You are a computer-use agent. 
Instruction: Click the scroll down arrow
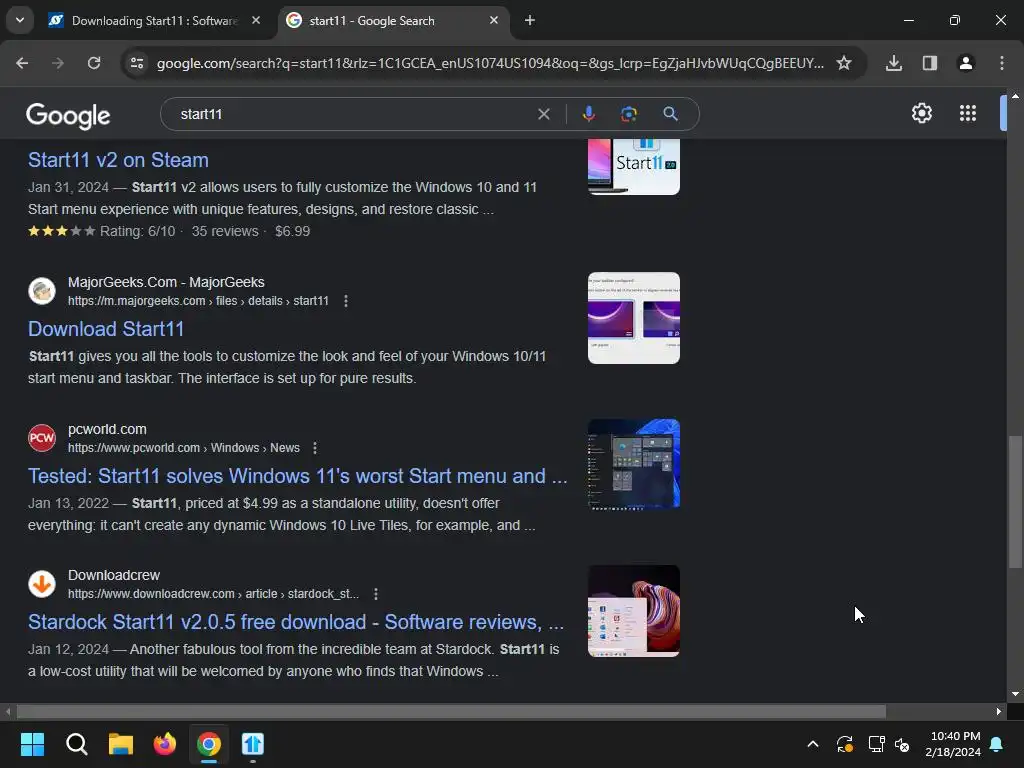click(x=1015, y=694)
